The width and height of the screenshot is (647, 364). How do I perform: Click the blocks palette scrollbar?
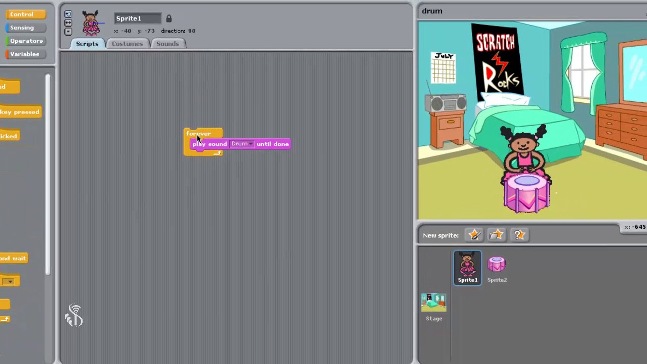(x=48, y=174)
